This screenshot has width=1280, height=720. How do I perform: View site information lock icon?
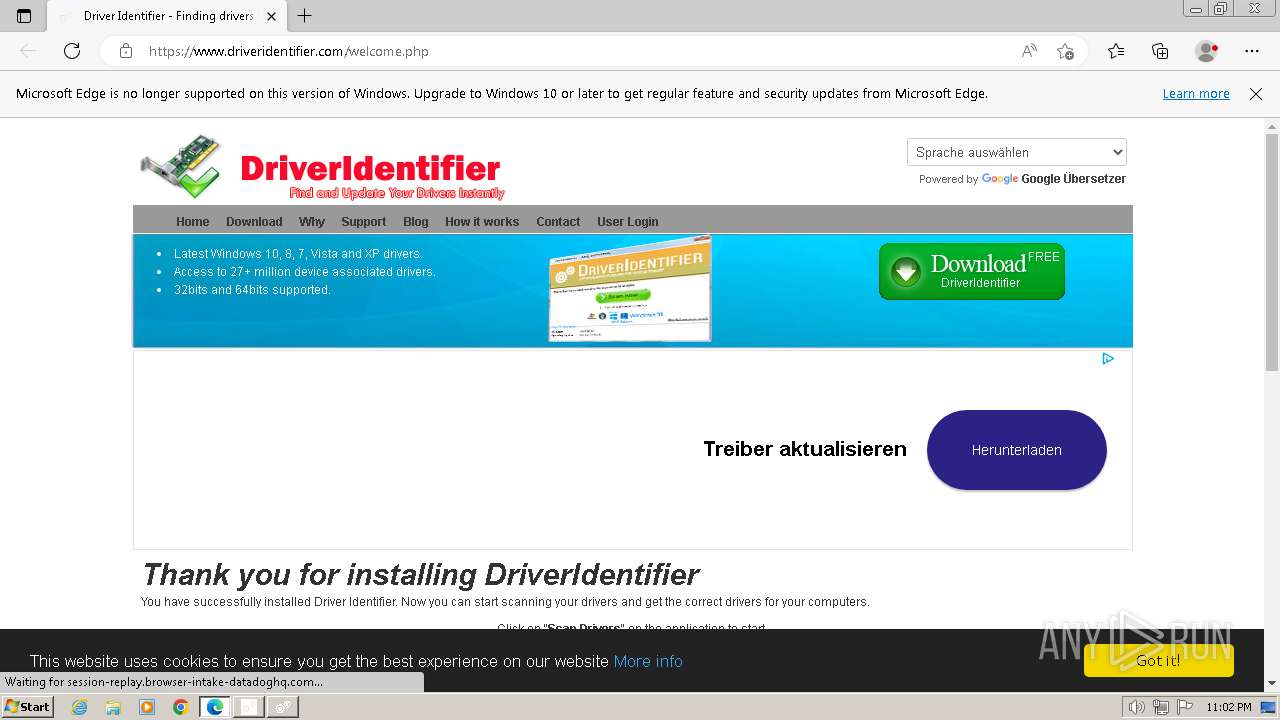126,51
